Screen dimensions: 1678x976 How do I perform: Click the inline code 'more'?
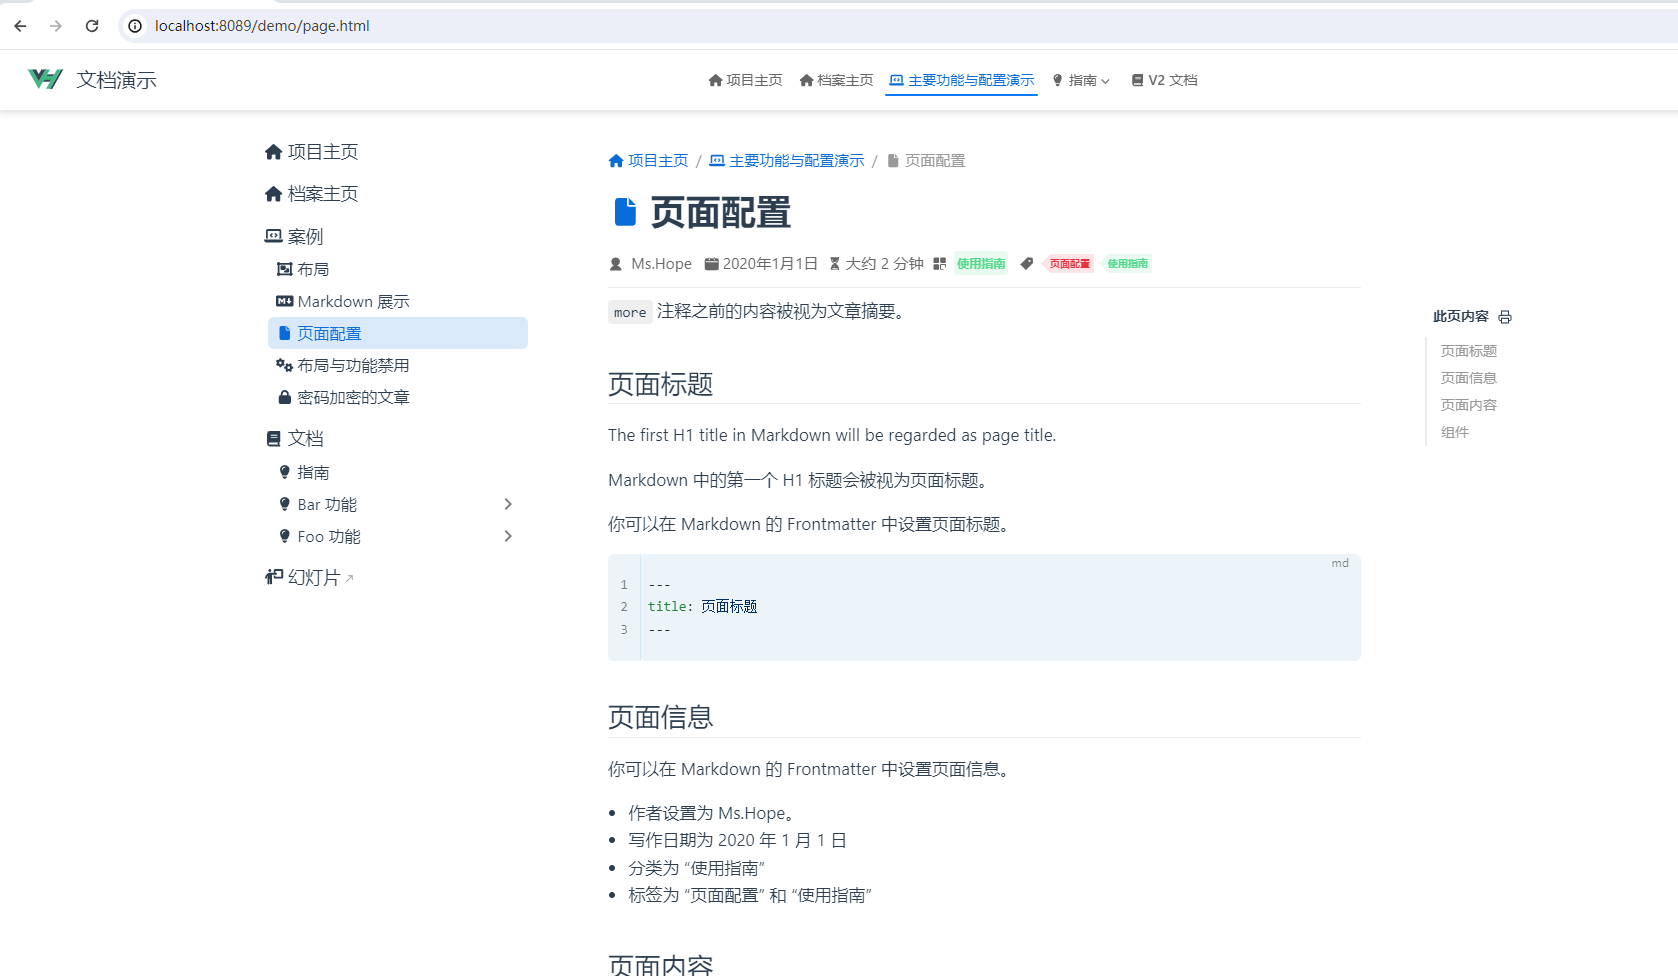(x=630, y=312)
